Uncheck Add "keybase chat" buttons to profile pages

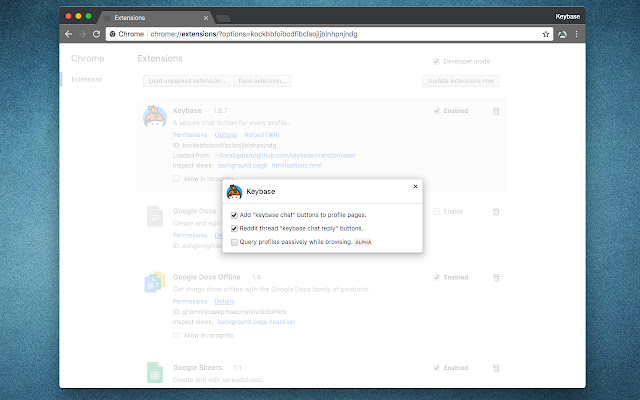click(x=234, y=216)
